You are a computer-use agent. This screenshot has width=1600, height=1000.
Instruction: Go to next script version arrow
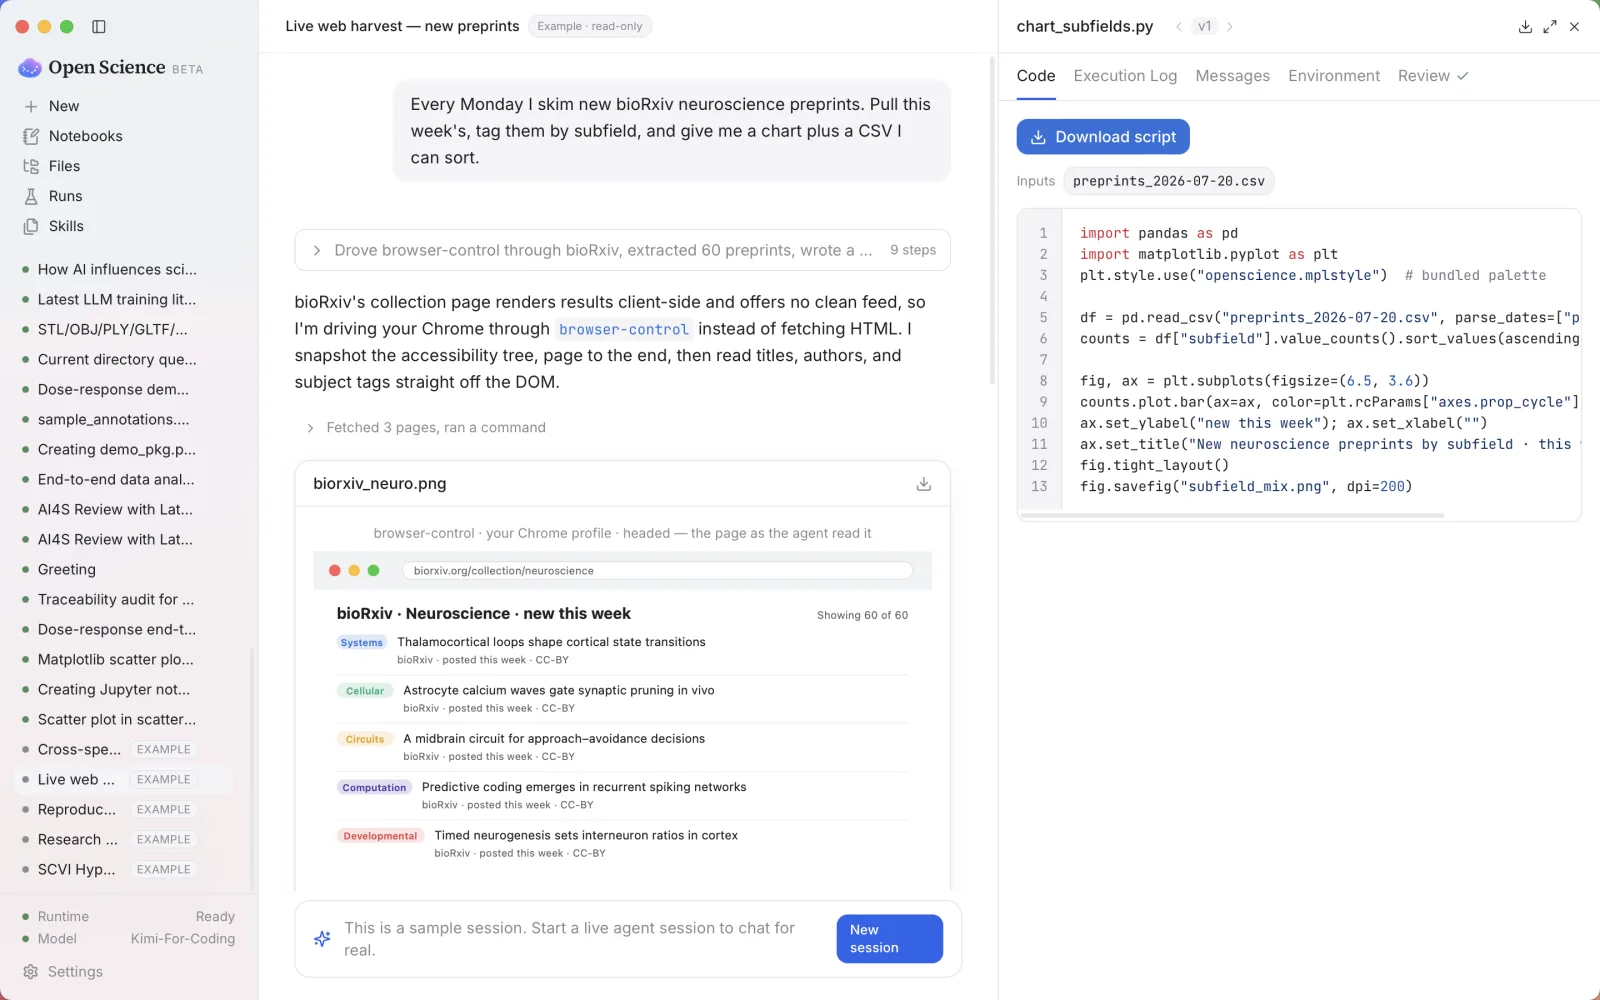(x=1230, y=27)
